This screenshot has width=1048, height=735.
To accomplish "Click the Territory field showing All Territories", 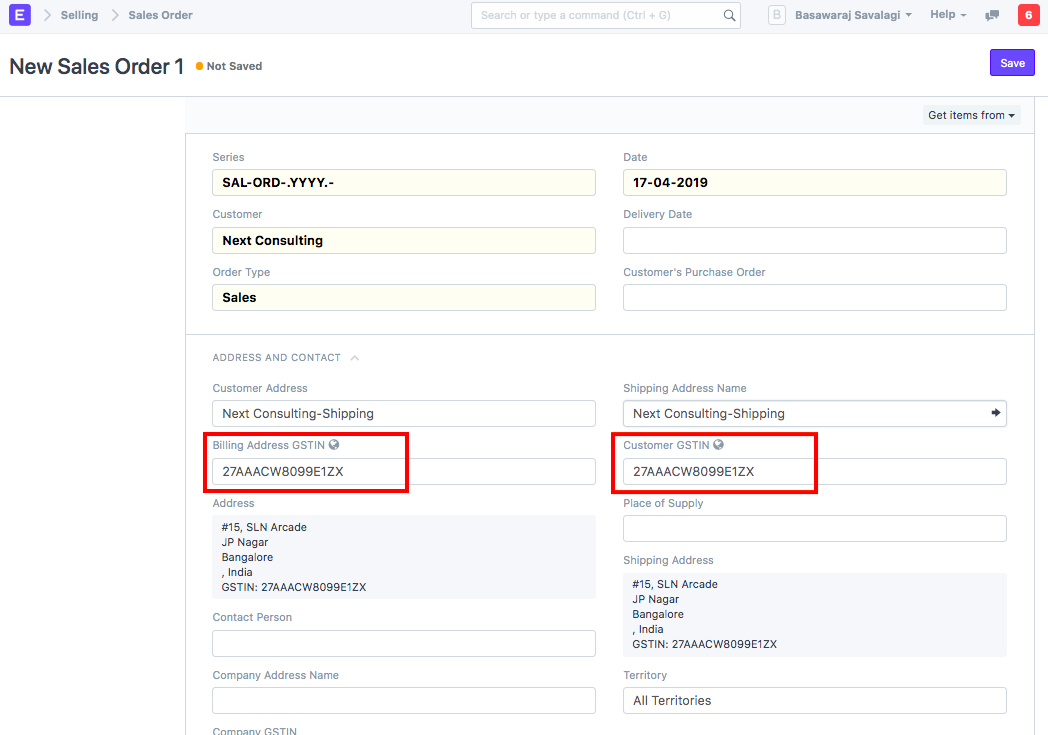I will (x=814, y=701).
